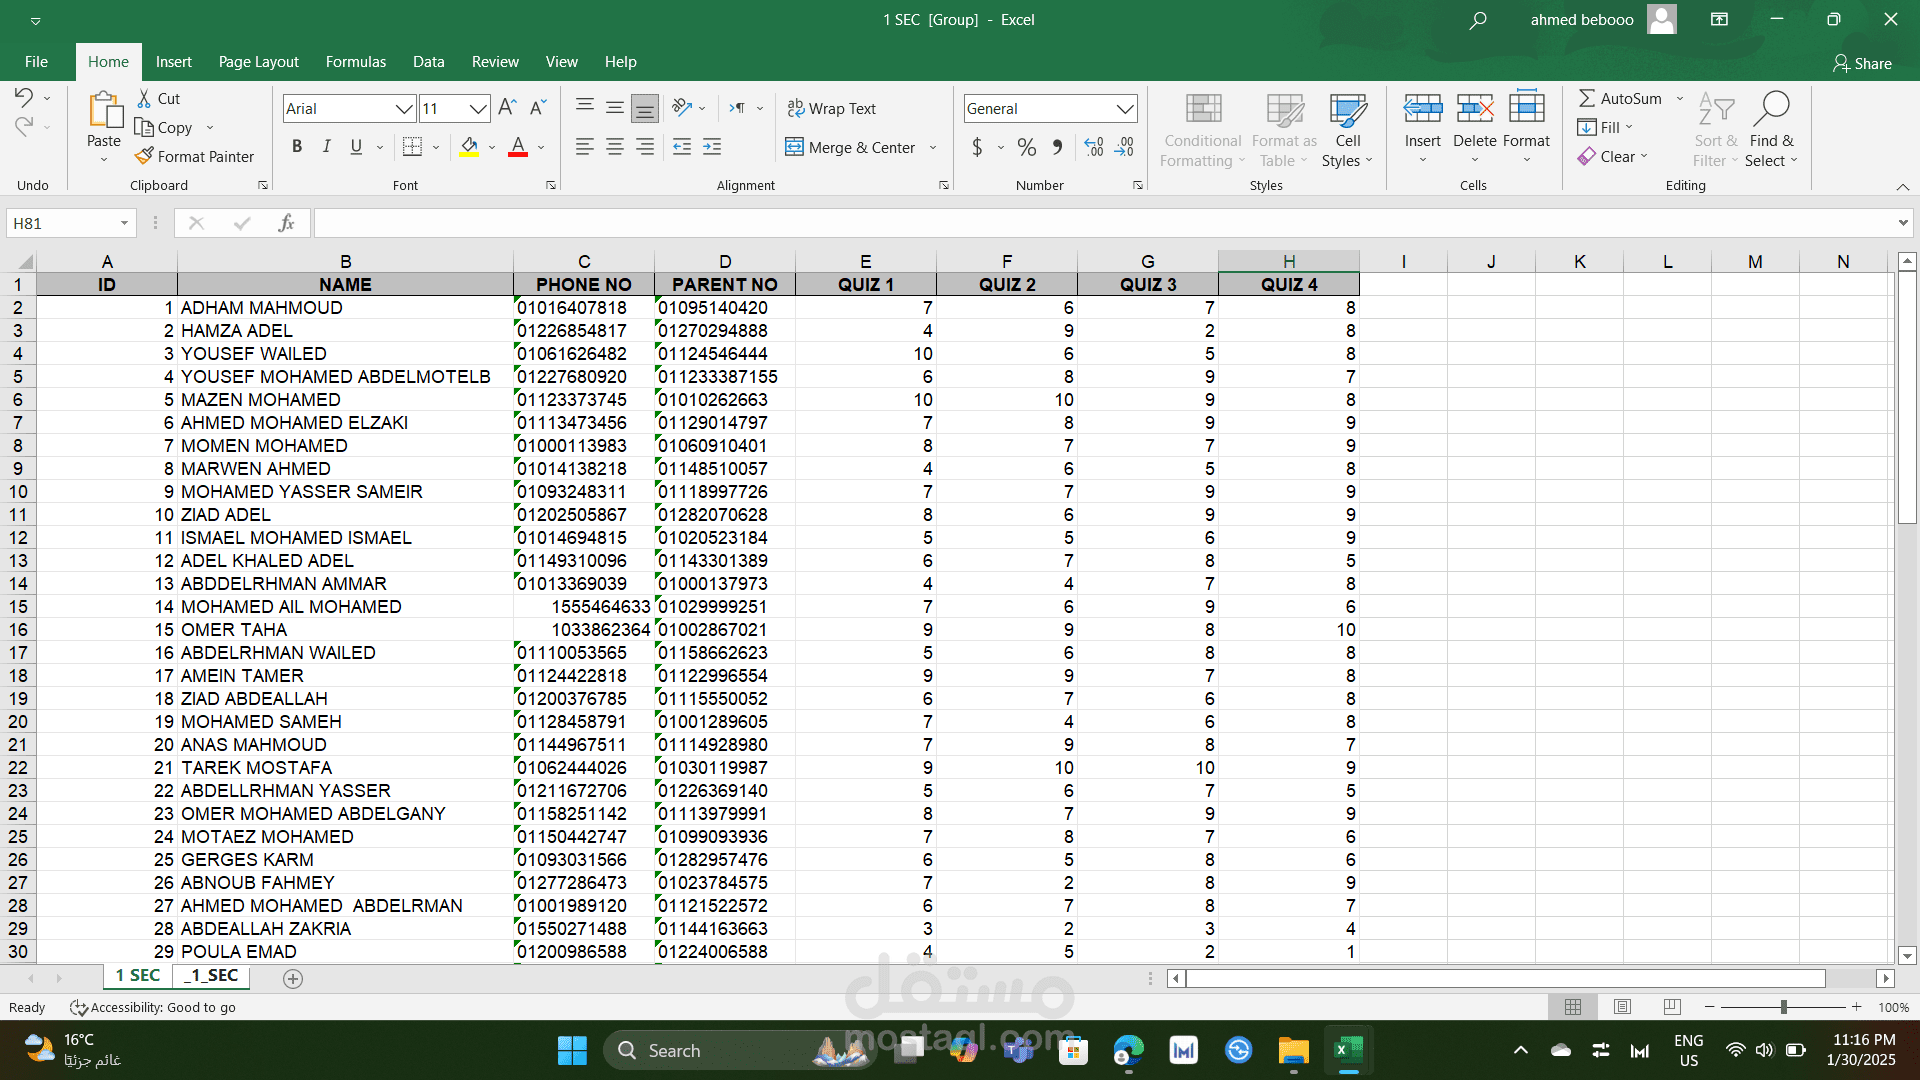
Task: Click the Paste clipboard icon
Action: [x=104, y=110]
